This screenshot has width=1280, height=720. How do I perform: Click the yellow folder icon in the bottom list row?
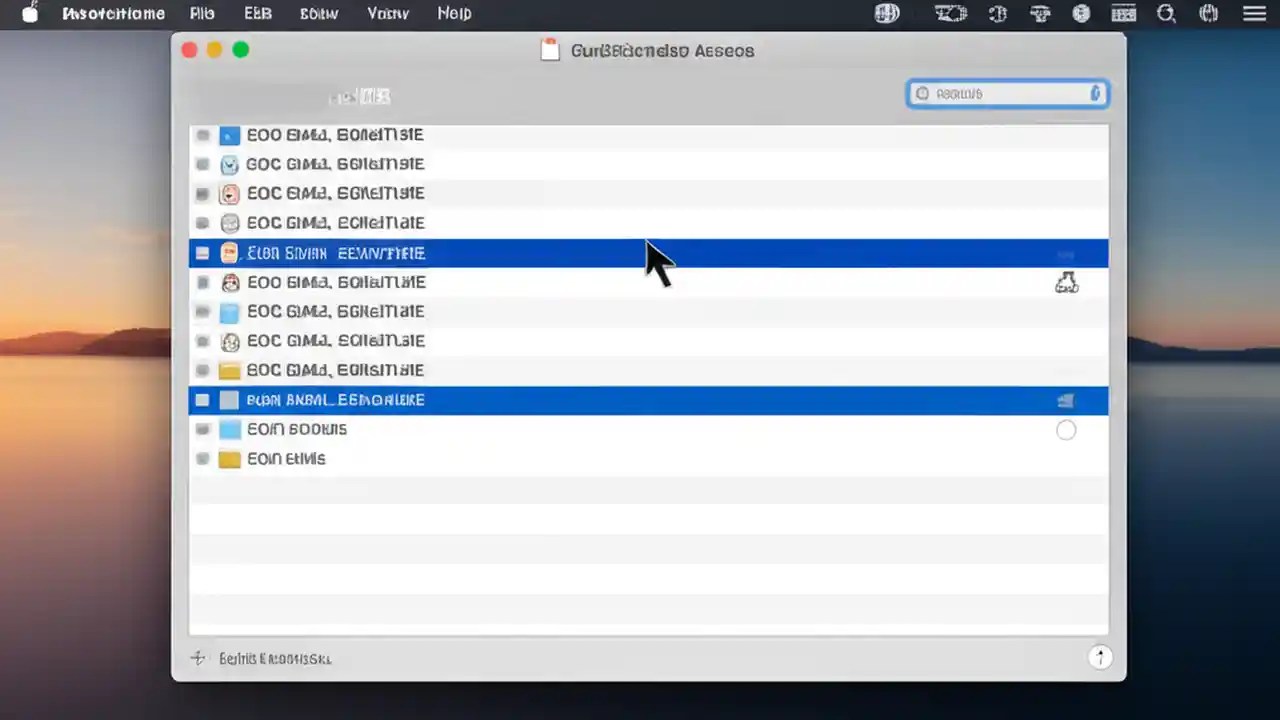[x=229, y=458]
